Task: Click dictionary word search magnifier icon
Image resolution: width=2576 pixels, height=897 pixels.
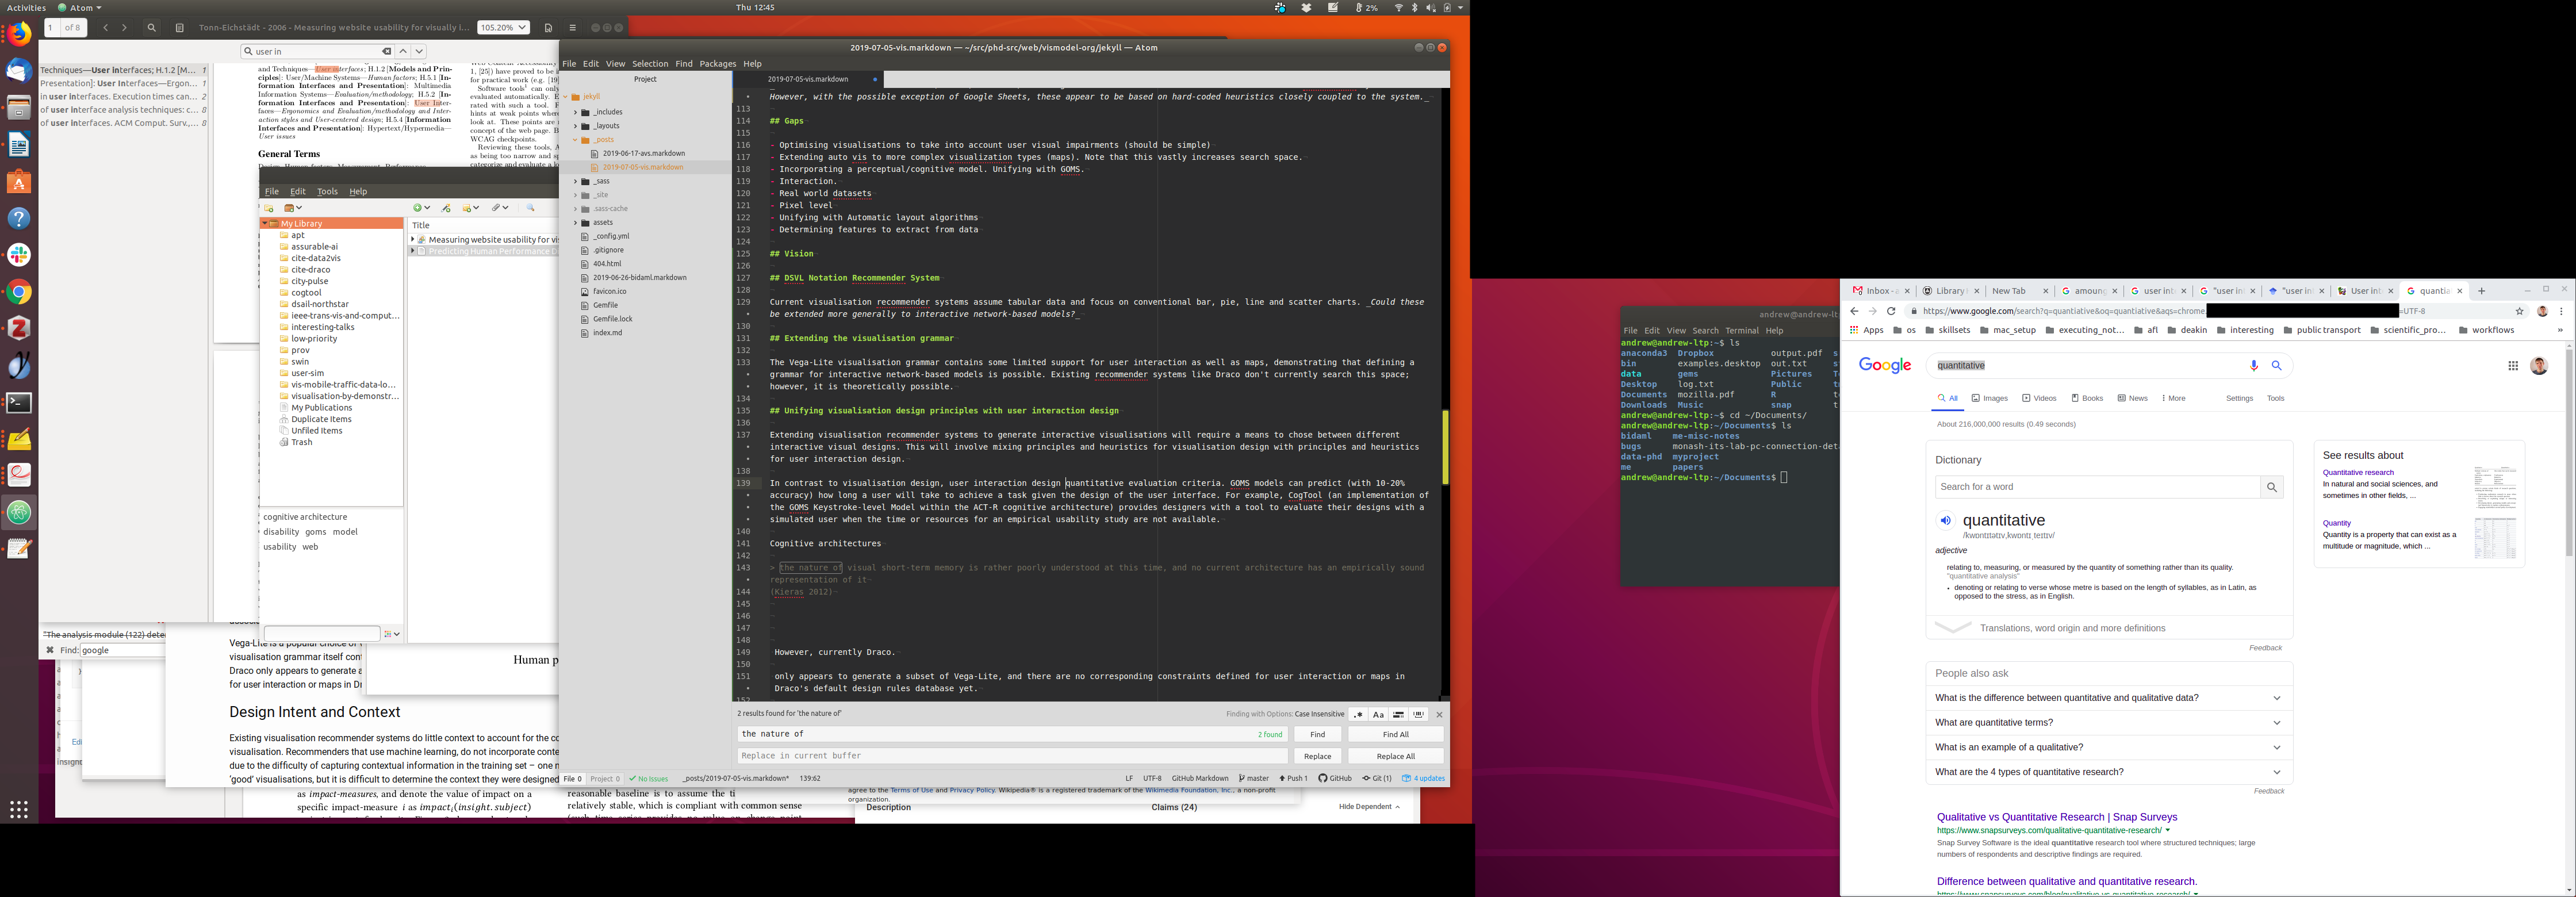Action: point(2271,487)
